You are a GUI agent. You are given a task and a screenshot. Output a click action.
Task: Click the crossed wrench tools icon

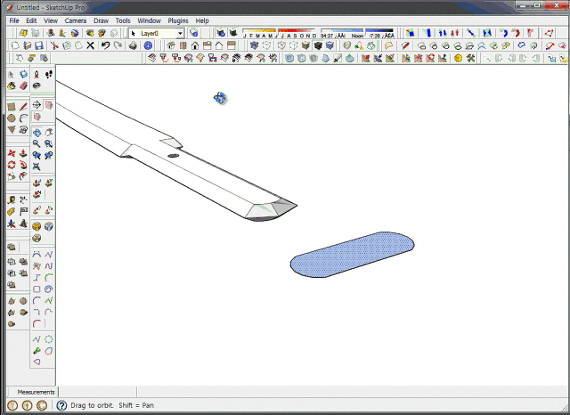pyautogui.click(x=470, y=58)
